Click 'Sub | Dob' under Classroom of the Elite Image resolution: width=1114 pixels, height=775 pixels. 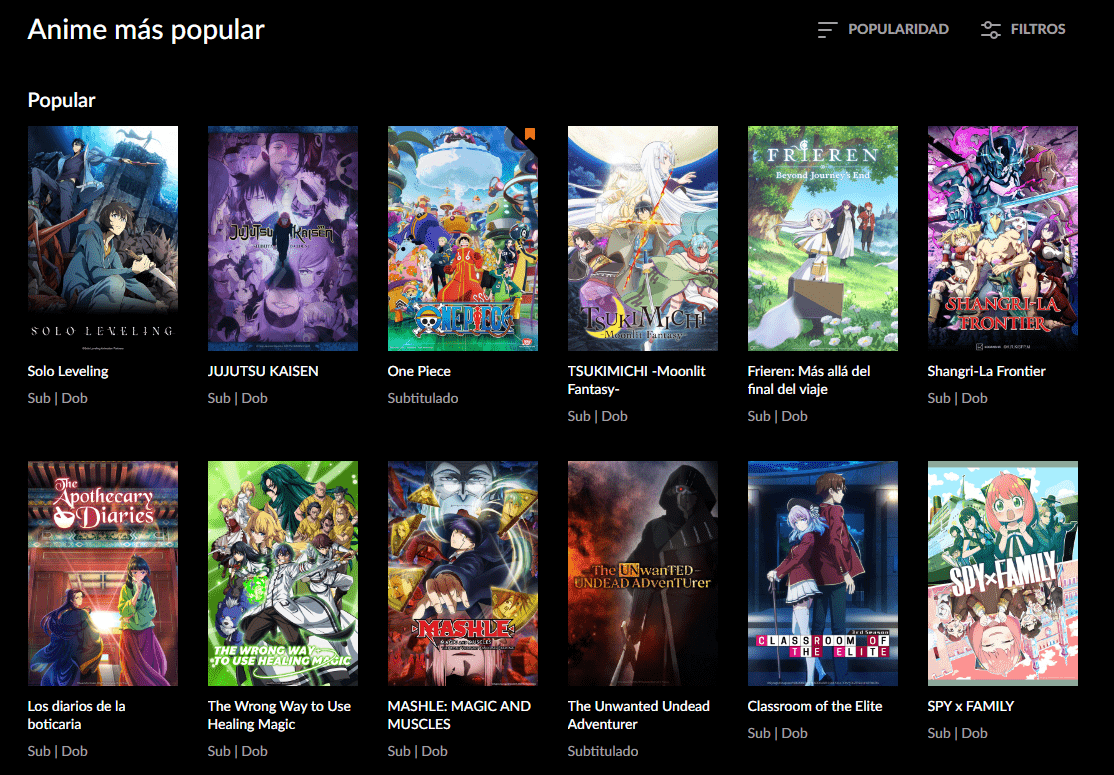point(777,733)
